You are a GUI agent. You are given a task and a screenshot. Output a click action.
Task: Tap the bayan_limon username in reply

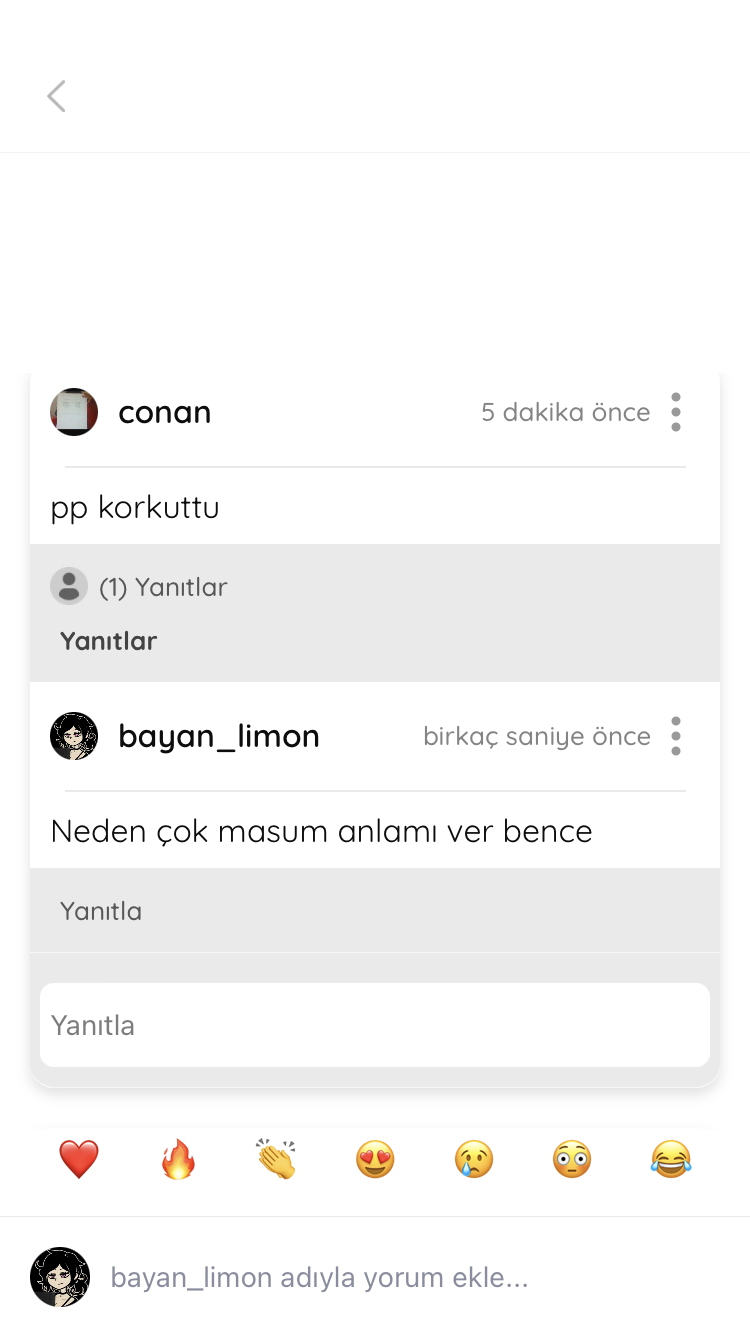click(x=219, y=736)
